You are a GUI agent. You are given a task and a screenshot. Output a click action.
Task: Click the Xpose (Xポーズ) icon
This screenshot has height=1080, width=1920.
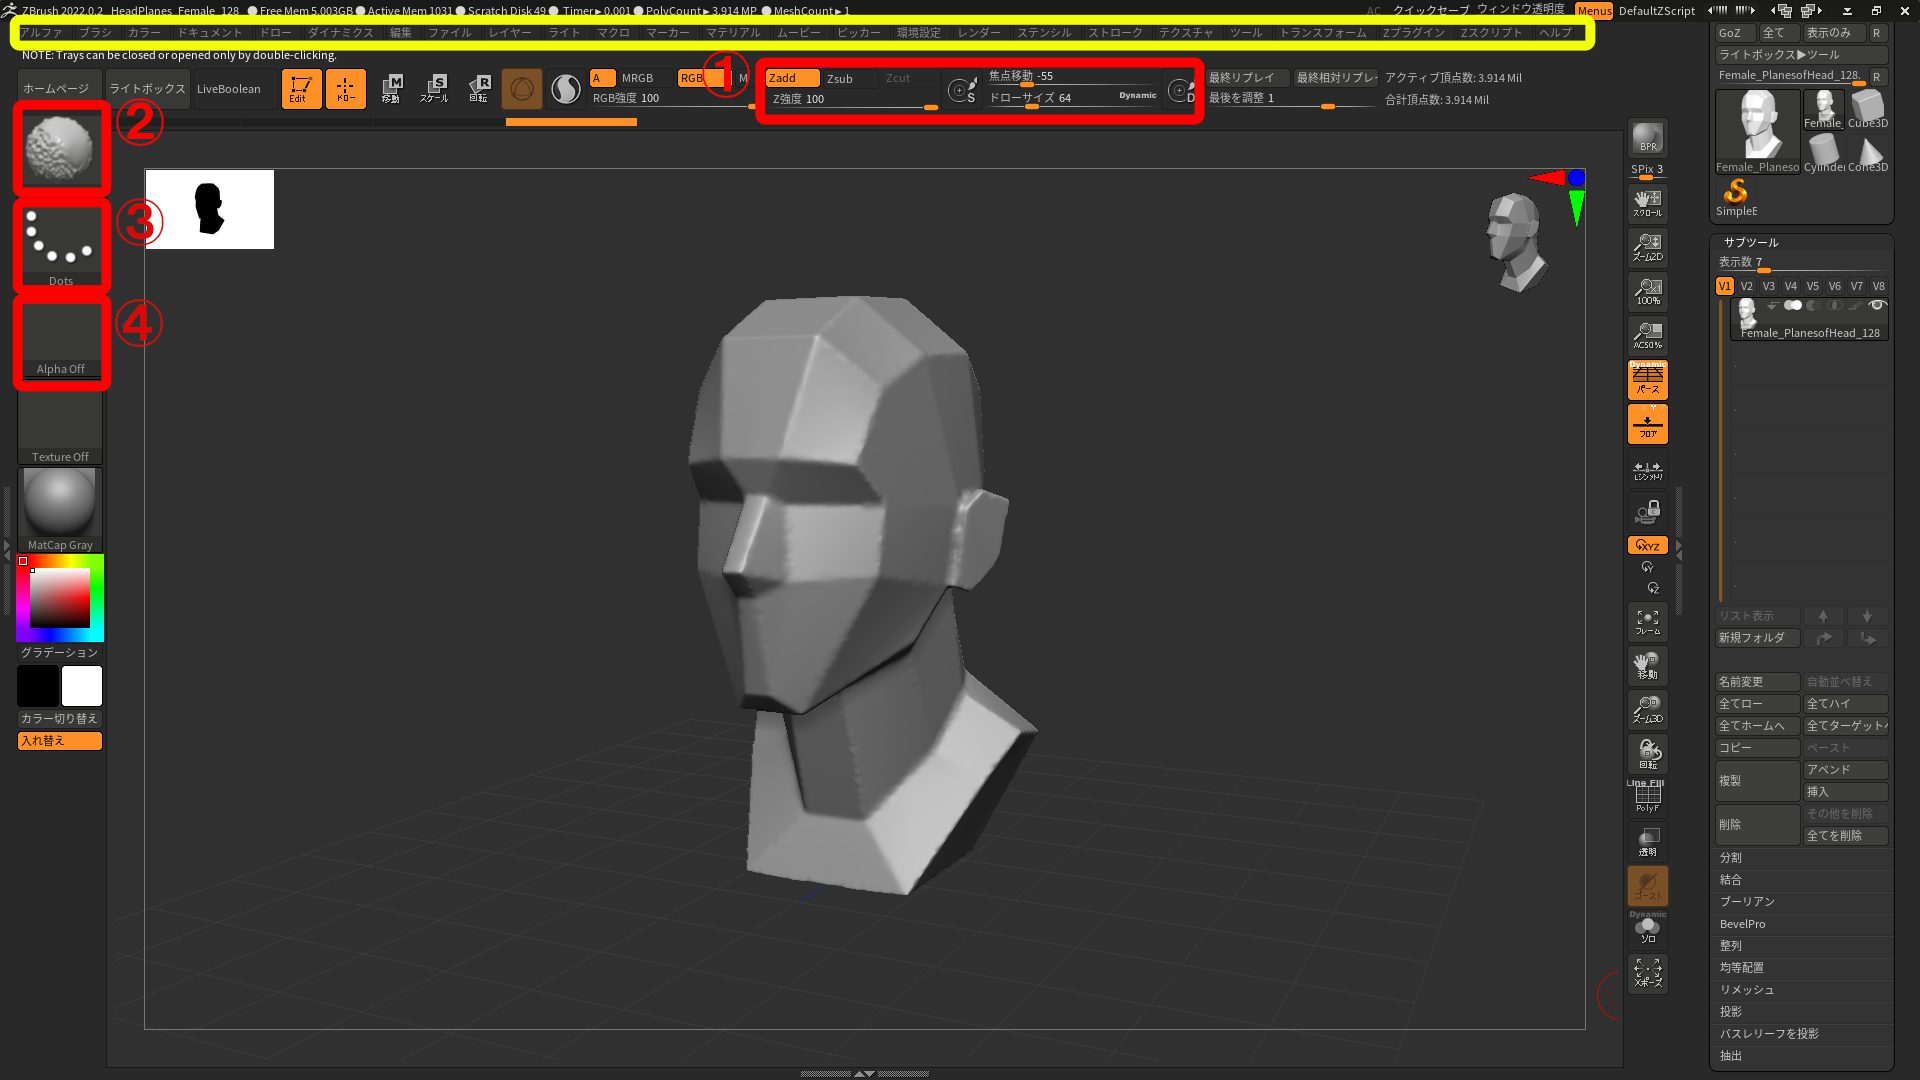(x=1647, y=973)
